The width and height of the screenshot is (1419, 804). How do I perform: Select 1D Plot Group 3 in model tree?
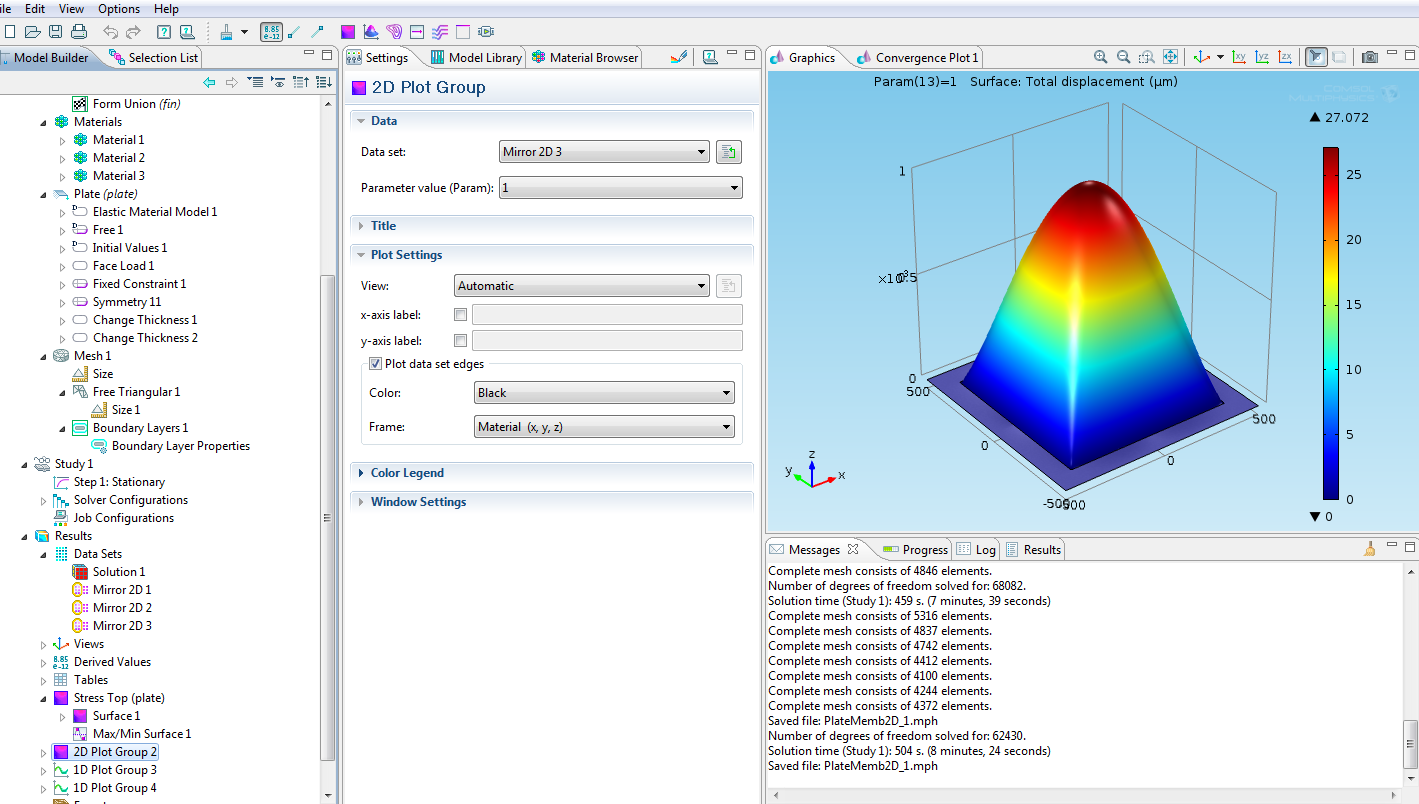[x=114, y=770]
